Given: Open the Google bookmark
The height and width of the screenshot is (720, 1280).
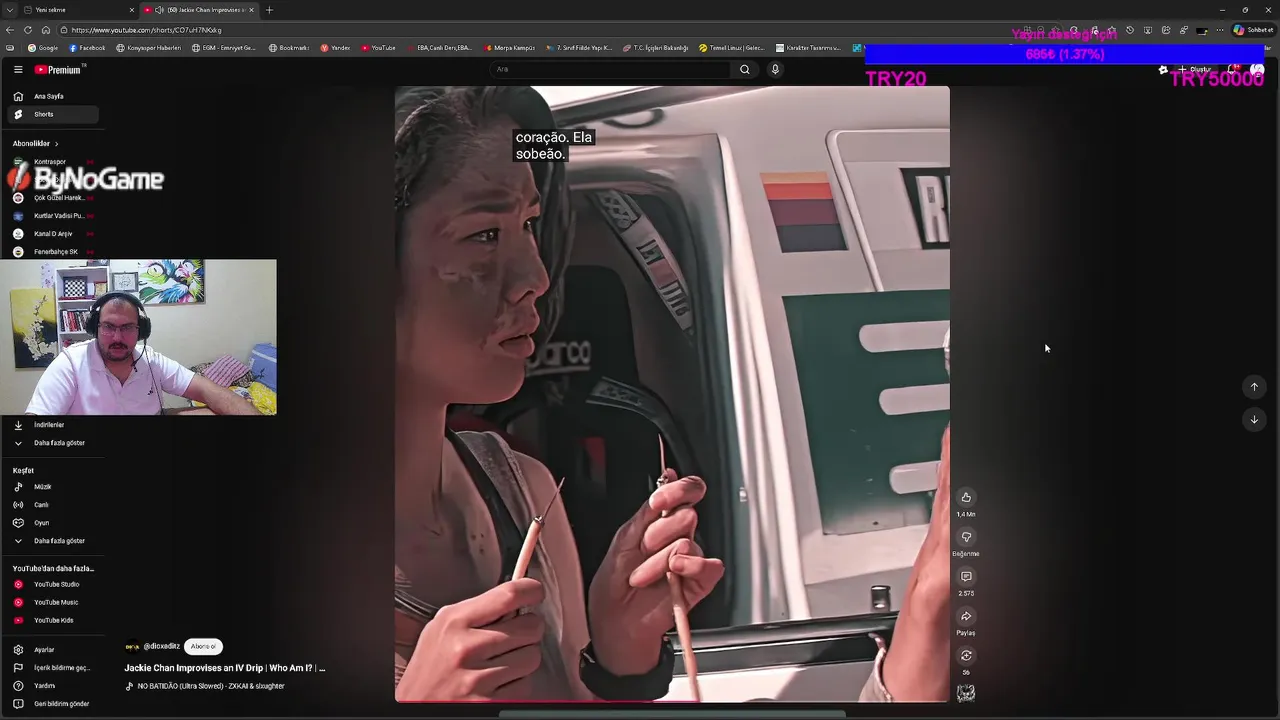Looking at the screenshot, I should 43,48.
